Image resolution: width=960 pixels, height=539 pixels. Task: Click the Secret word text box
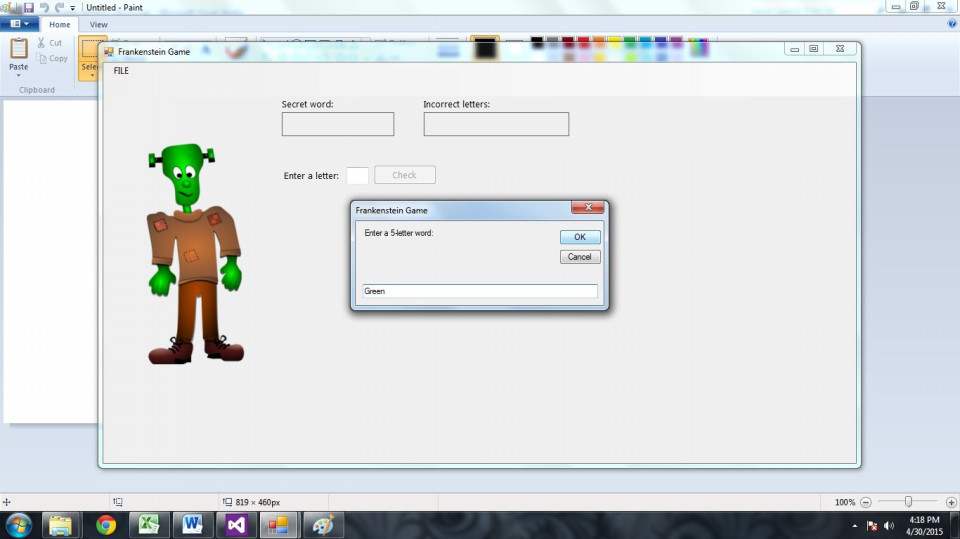coord(338,124)
